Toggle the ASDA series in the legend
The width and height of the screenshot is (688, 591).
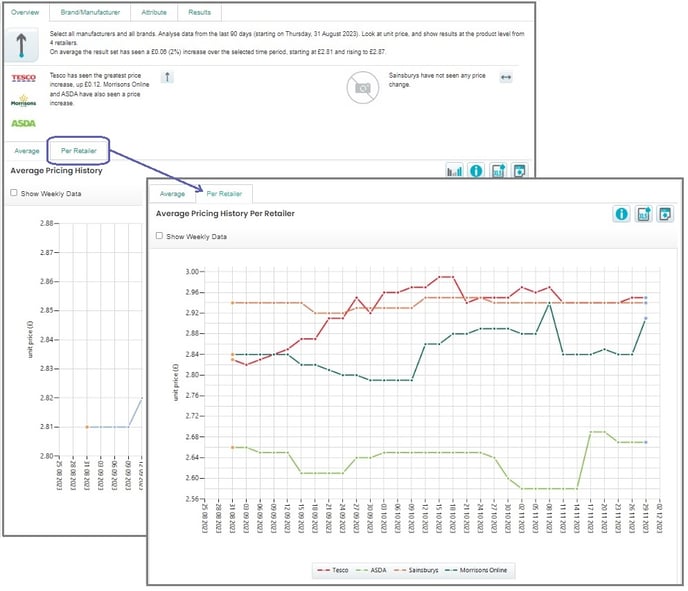click(x=371, y=570)
